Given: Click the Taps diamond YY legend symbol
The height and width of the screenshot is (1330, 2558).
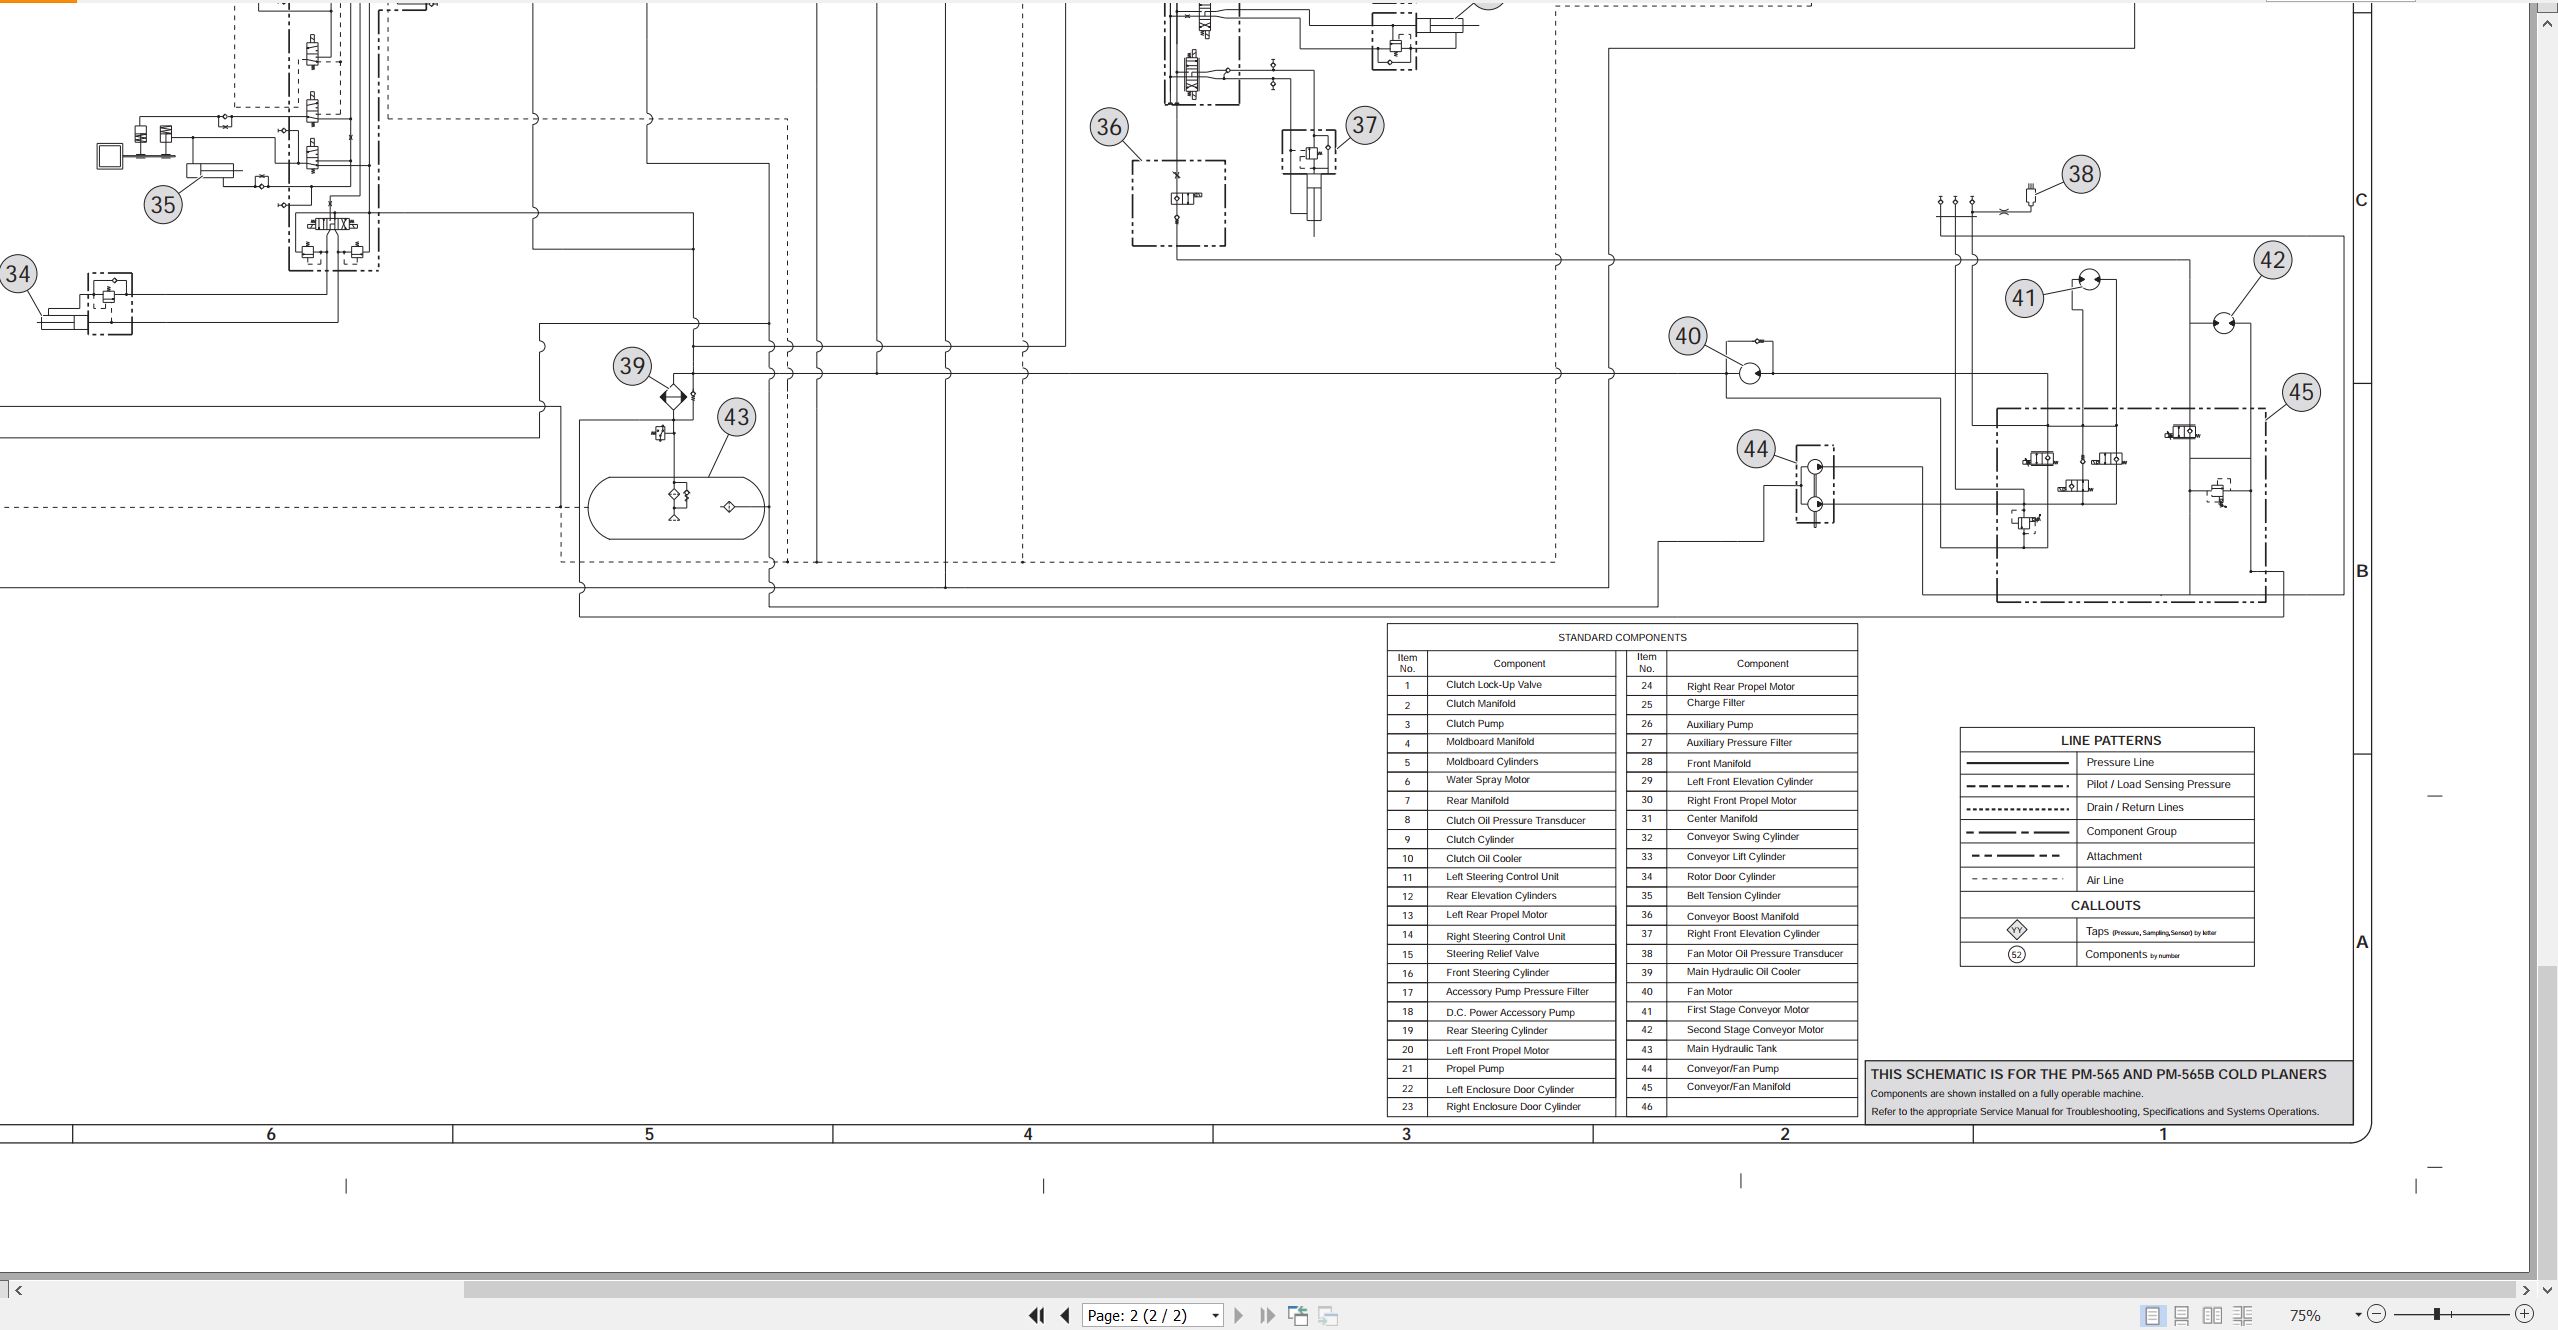Looking at the screenshot, I should (x=2017, y=930).
